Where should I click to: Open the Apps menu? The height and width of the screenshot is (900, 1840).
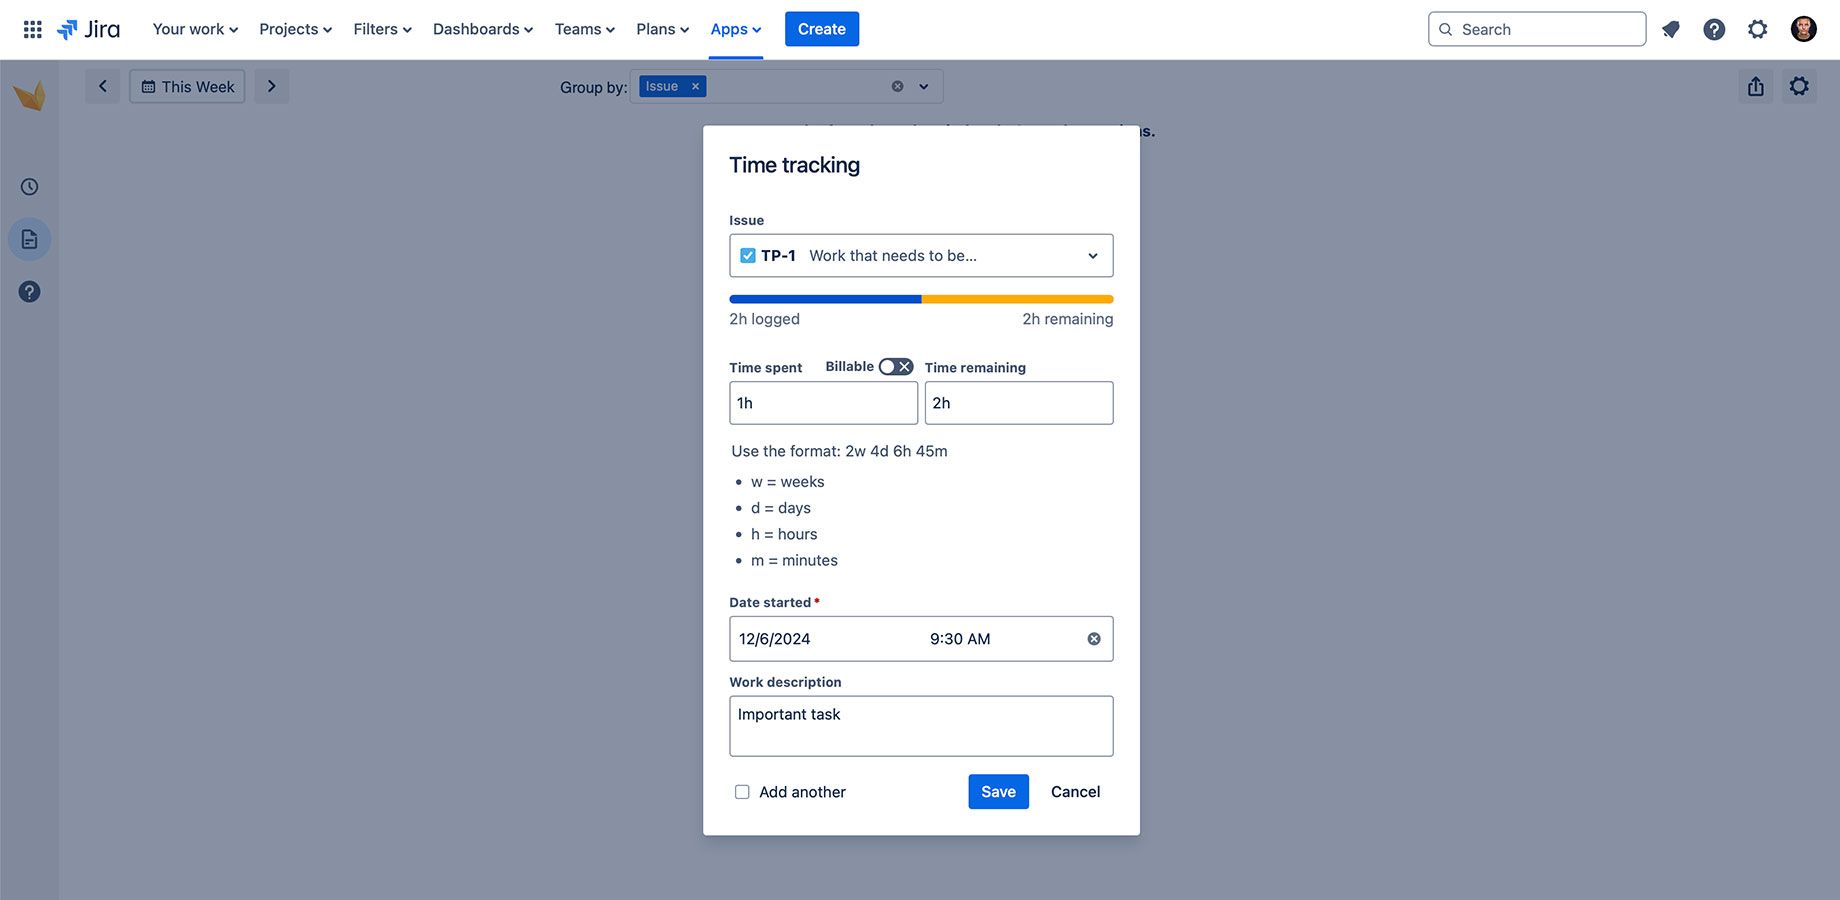tap(736, 30)
